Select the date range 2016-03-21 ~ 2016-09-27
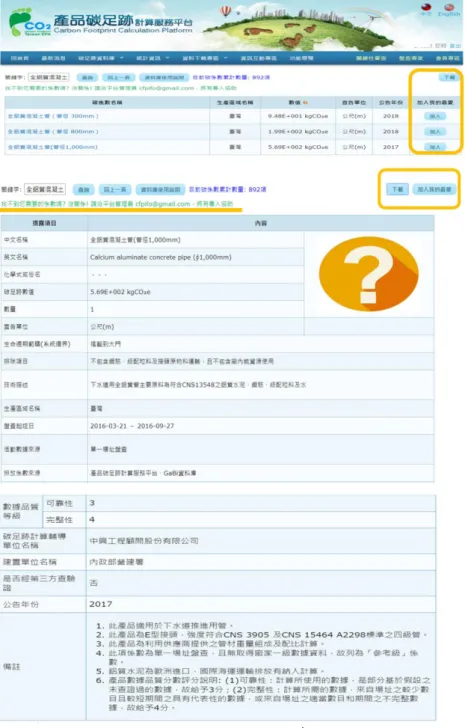This screenshot has height=728, width=465. tap(132, 426)
